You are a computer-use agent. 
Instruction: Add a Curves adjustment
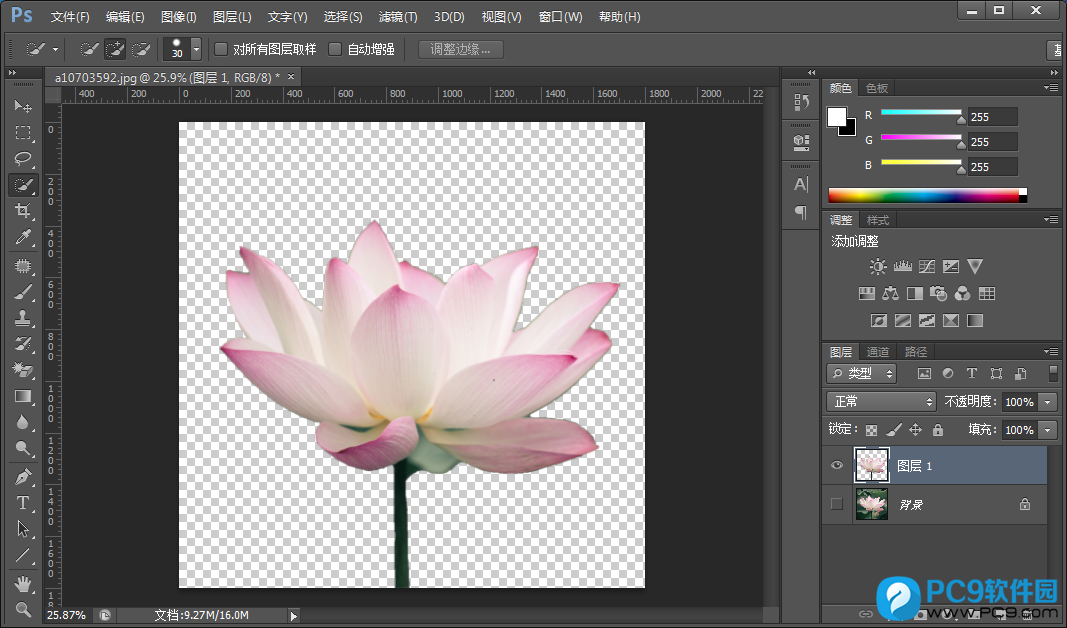click(x=927, y=266)
